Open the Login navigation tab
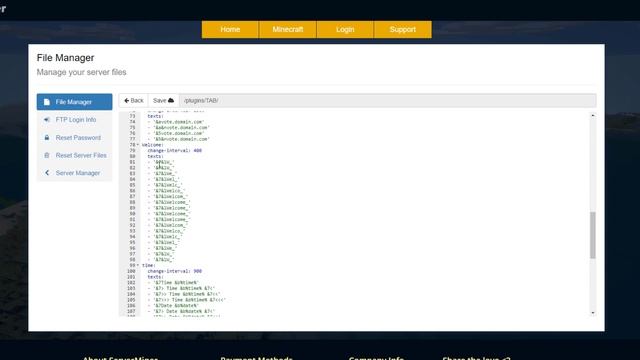640x360 pixels. pos(345,29)
